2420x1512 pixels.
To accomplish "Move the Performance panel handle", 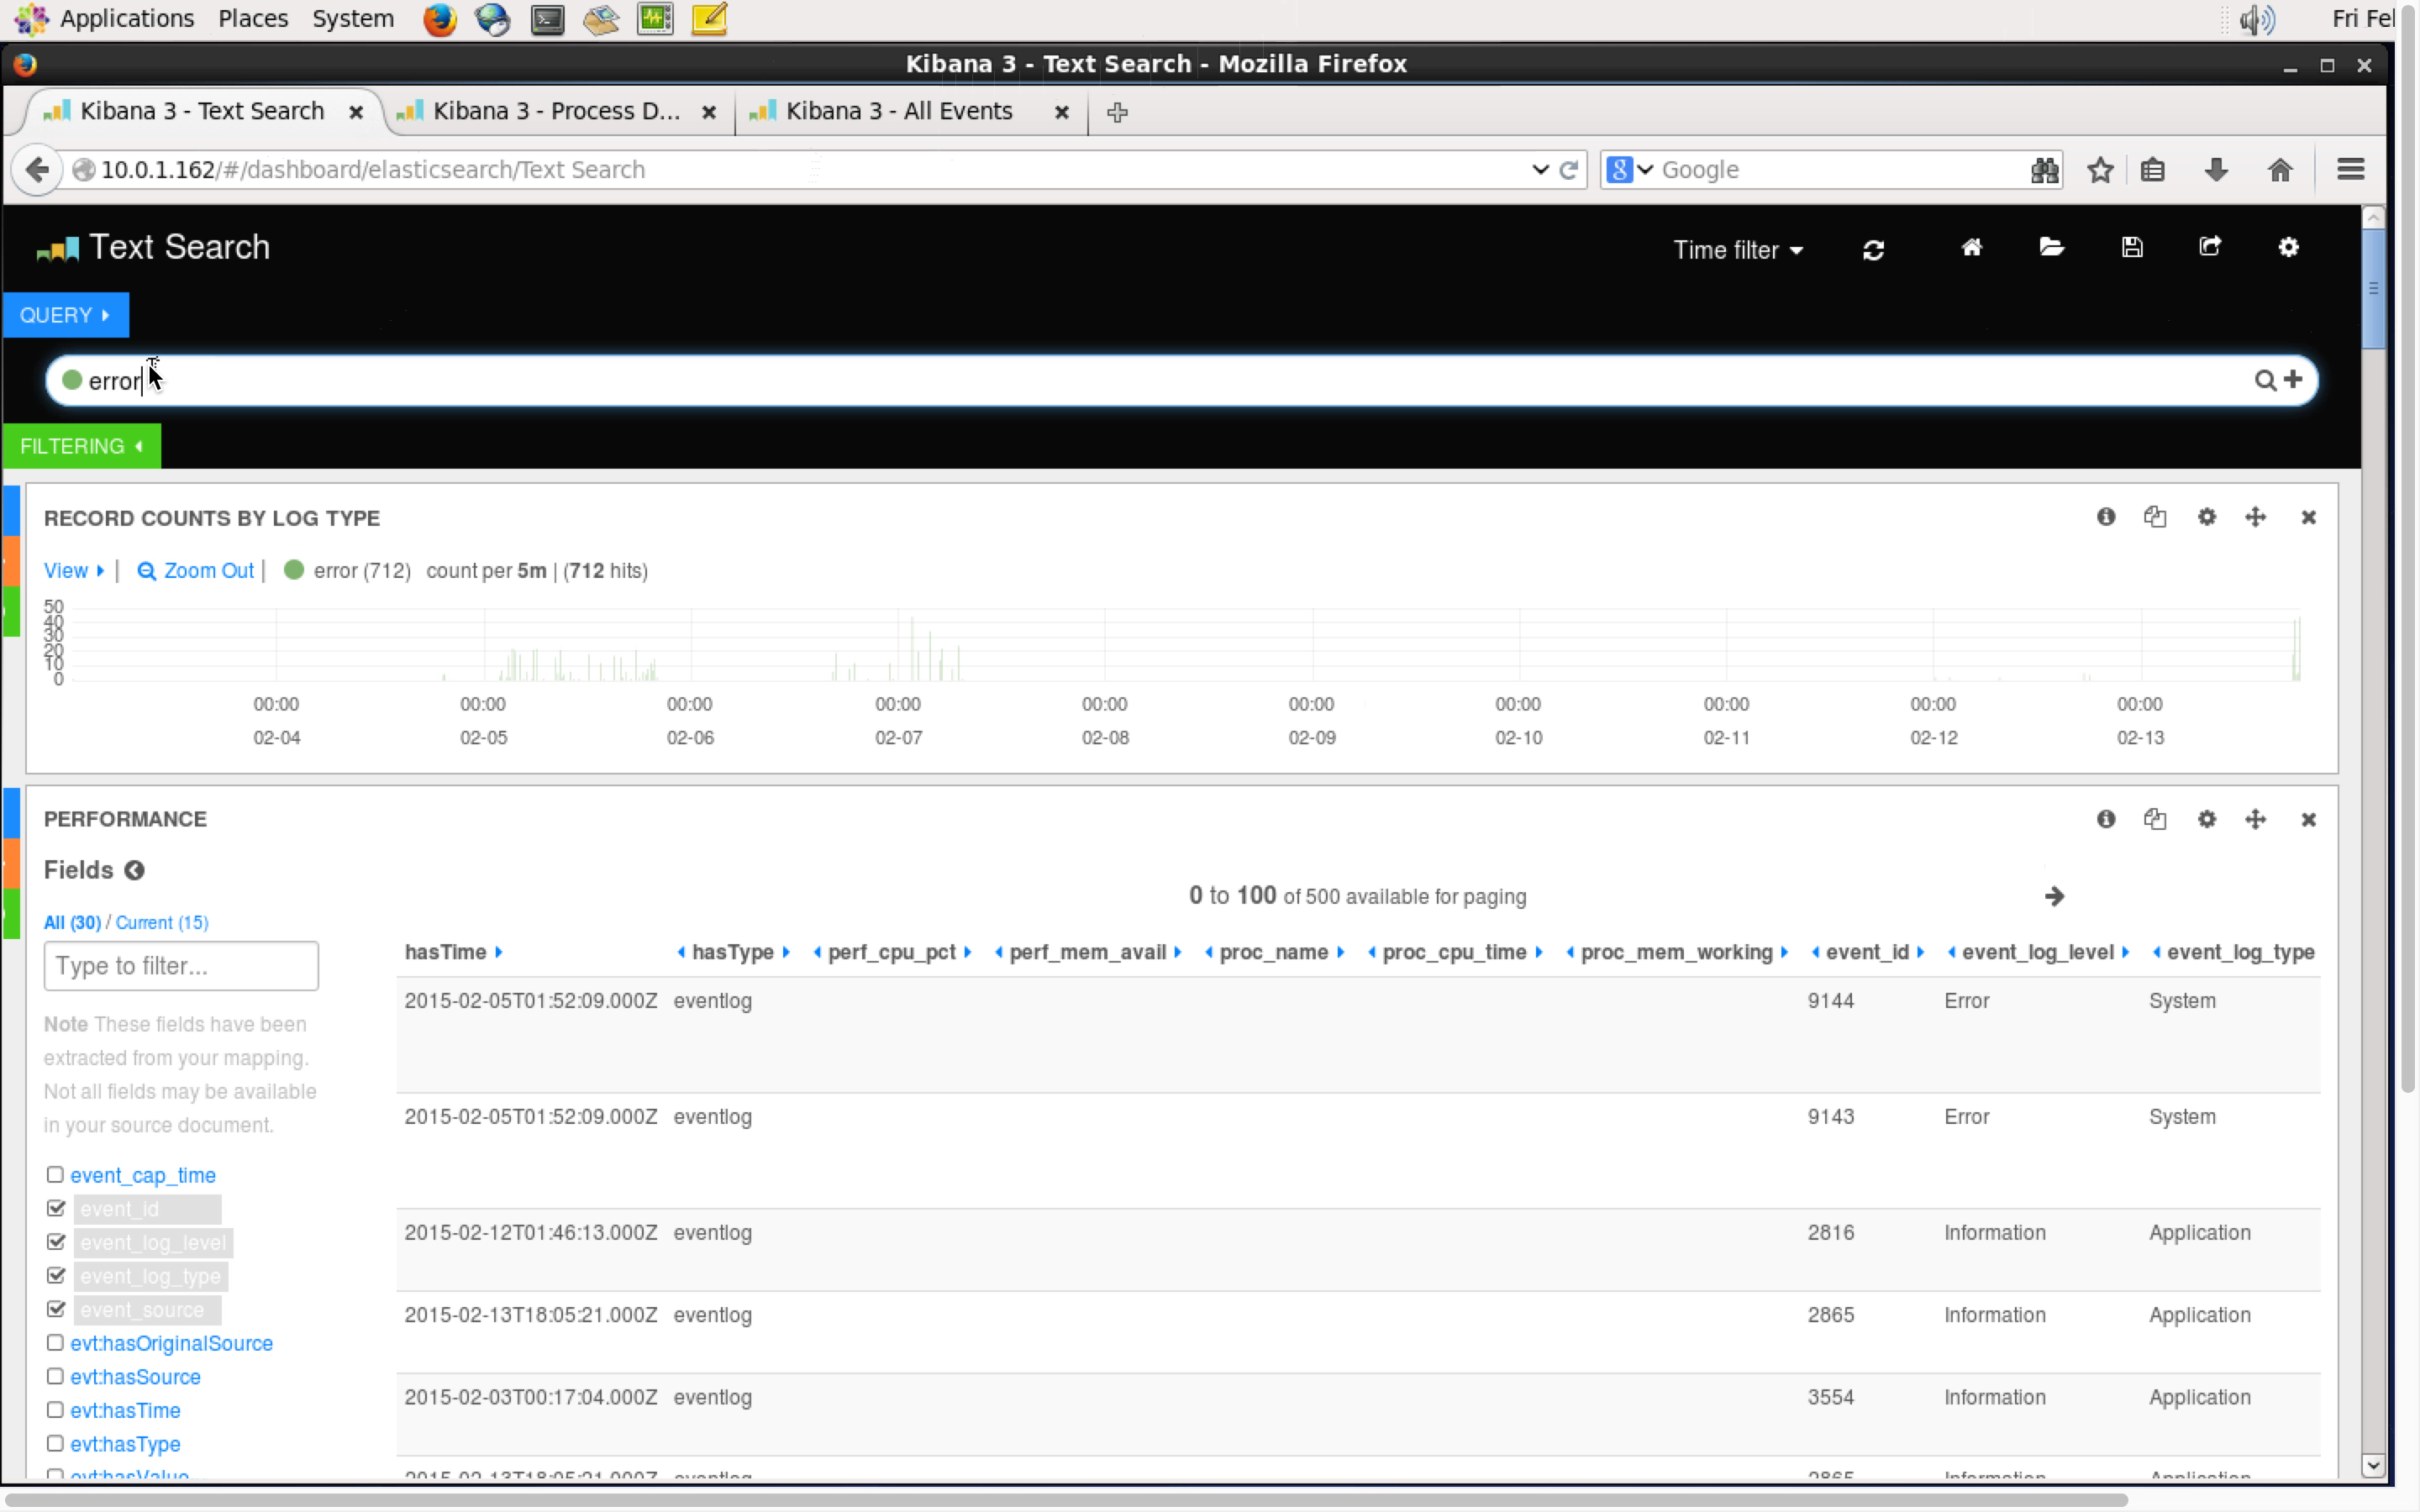I will [2255, 819].
